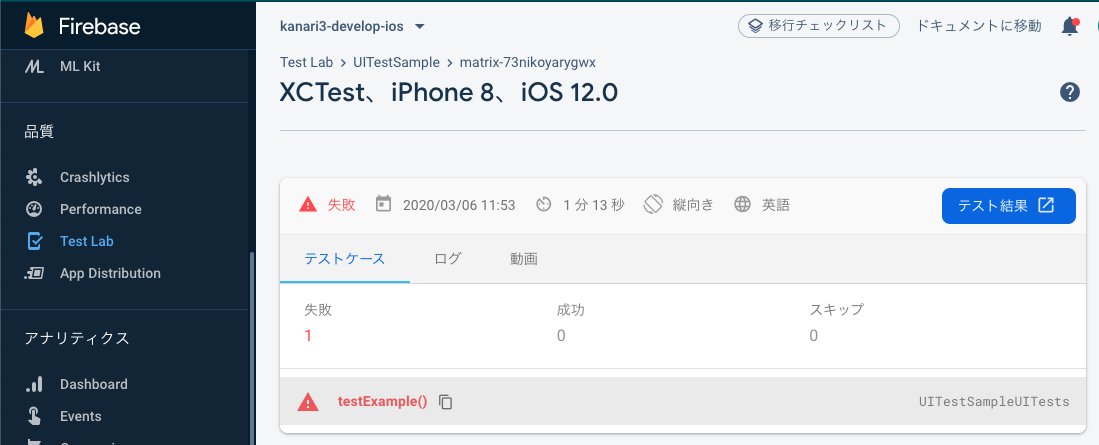Click the アナリティクス section heading
The height and width of the screenshot is (445, 1099).
77,338
